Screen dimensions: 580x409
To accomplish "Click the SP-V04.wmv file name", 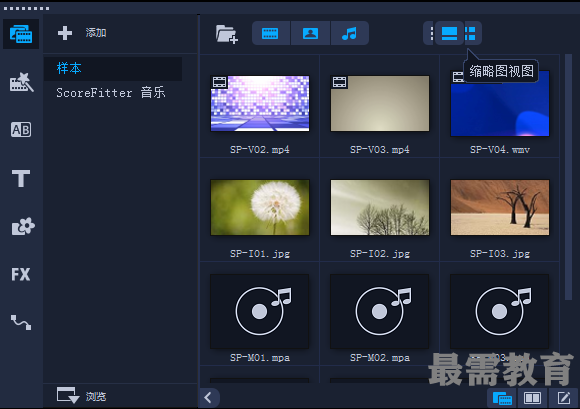I will (x=500, y=150).
